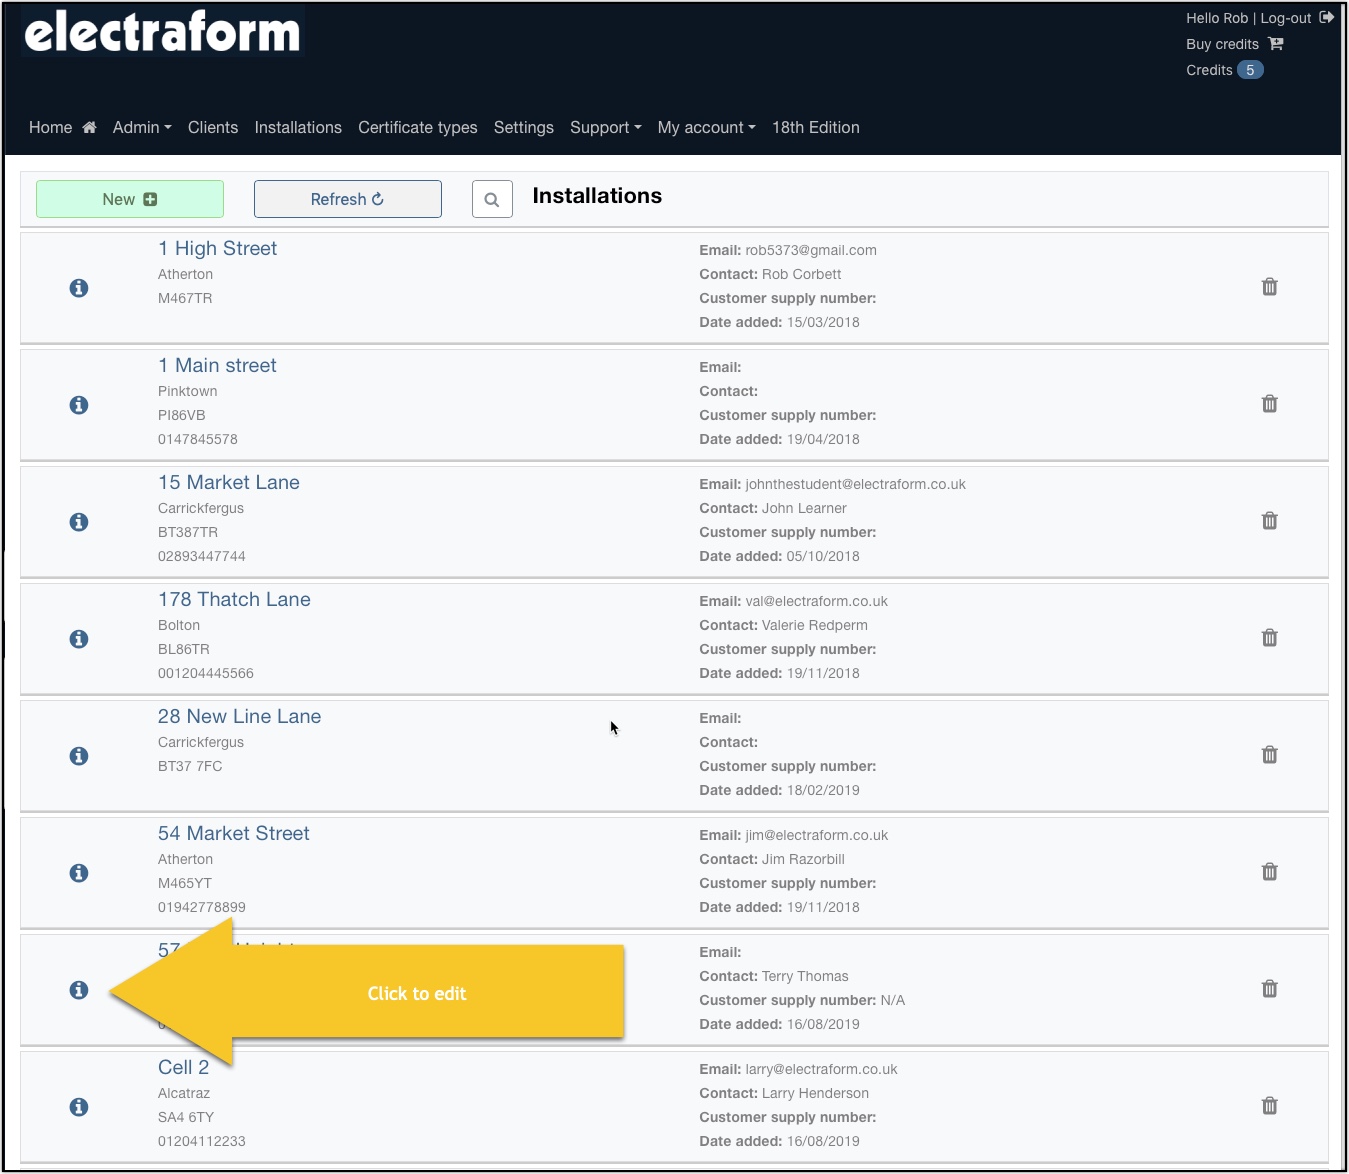The image size is (1349, 1174).
Task: Expand the Admin dropdown menu
Action: click(x=142, y=127)
